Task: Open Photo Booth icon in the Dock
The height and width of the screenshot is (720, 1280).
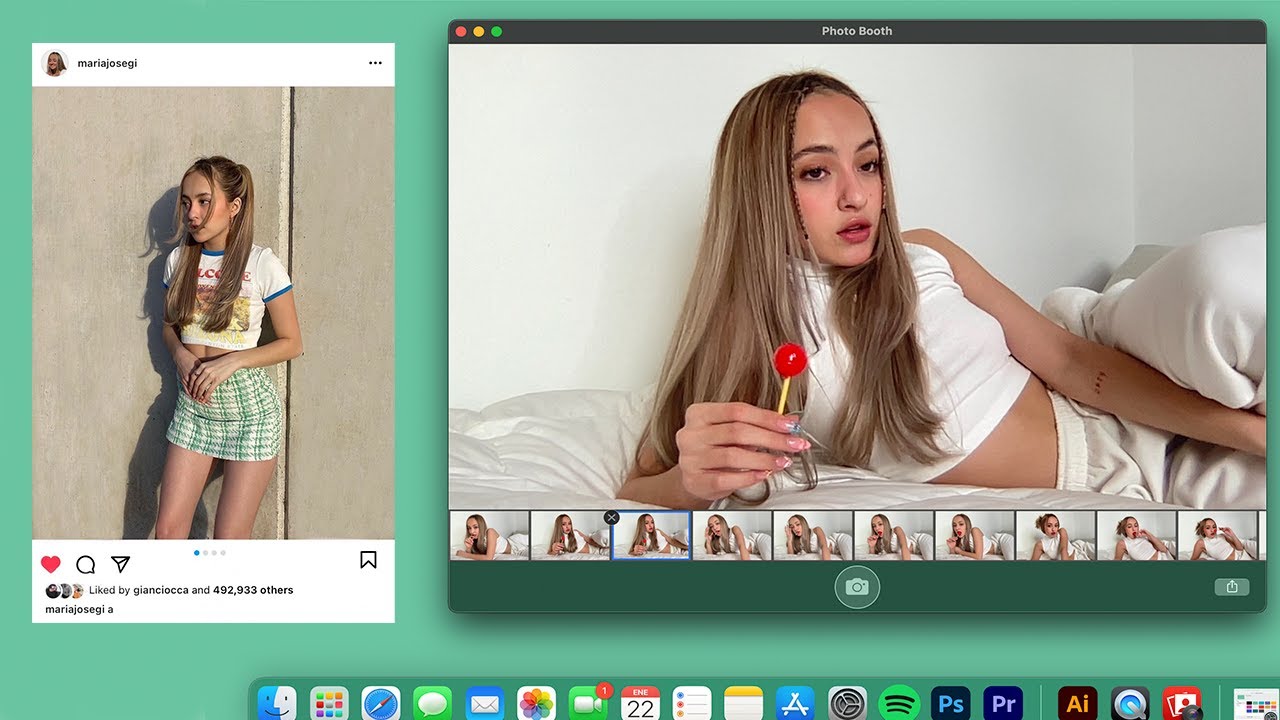Action: 1182,703
